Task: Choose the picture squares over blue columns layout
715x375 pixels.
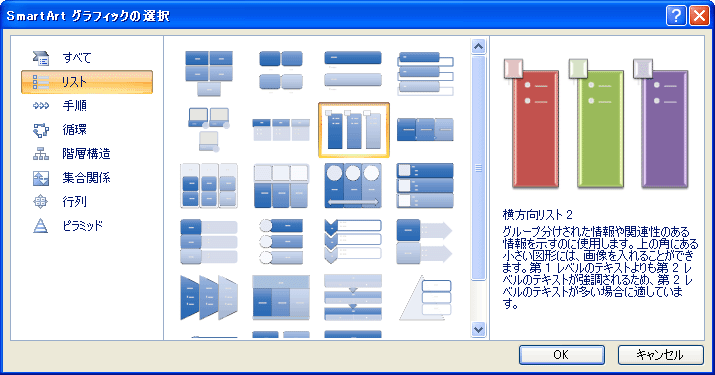Action: click(281, 186)
